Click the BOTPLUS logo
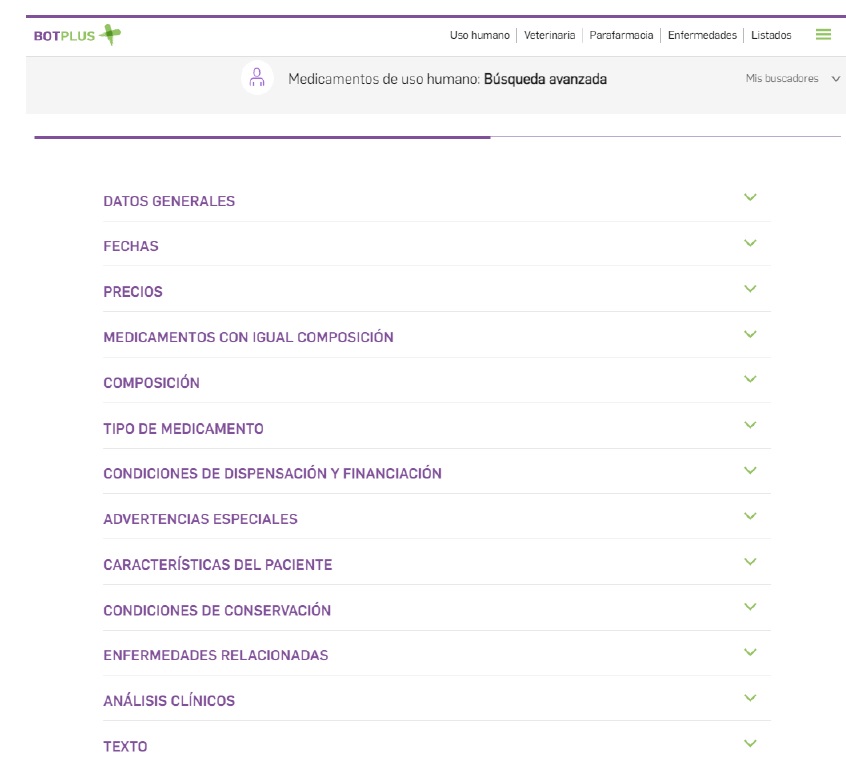This screenshot has height=783, width=846. coord(78,35)
